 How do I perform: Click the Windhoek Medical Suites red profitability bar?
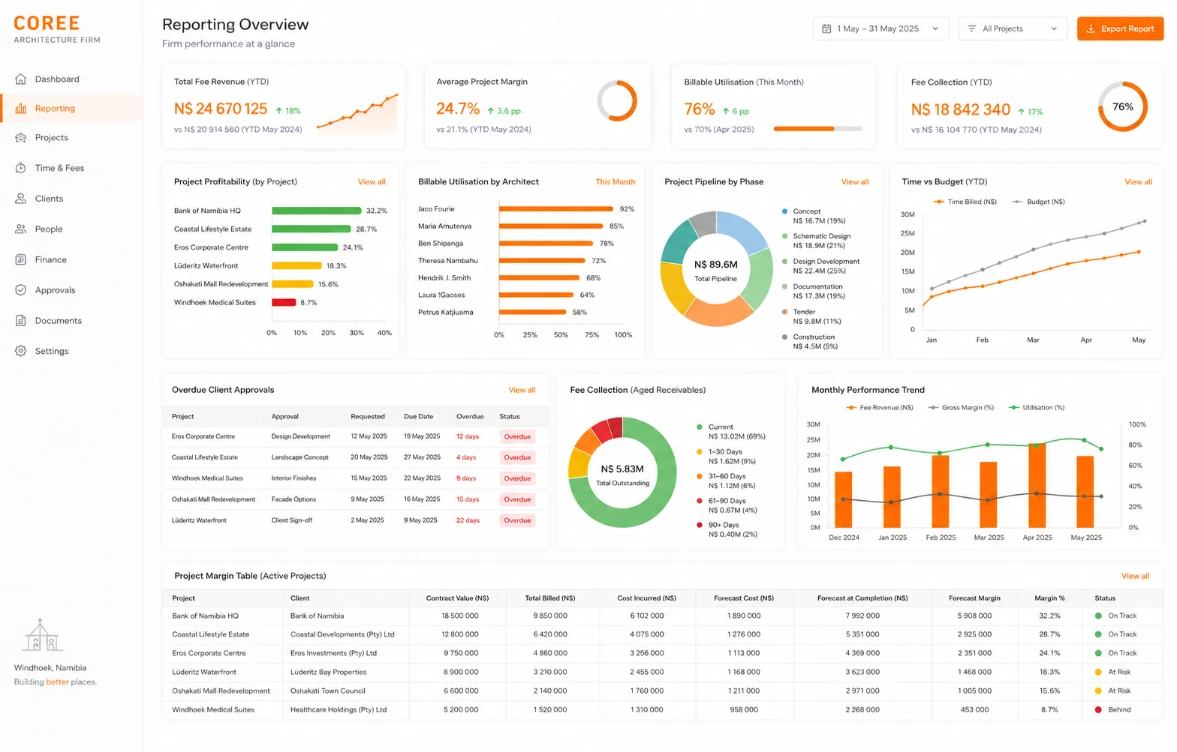click(x=284, y=302)
